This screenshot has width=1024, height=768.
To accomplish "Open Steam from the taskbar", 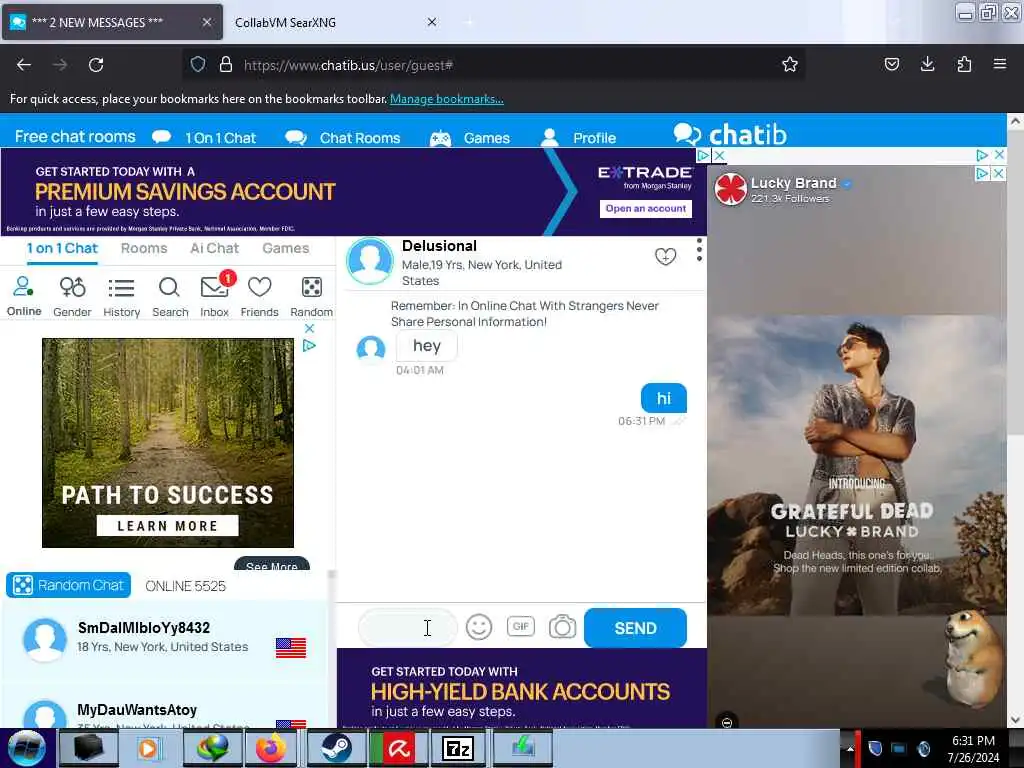I will tap(336, 748).
